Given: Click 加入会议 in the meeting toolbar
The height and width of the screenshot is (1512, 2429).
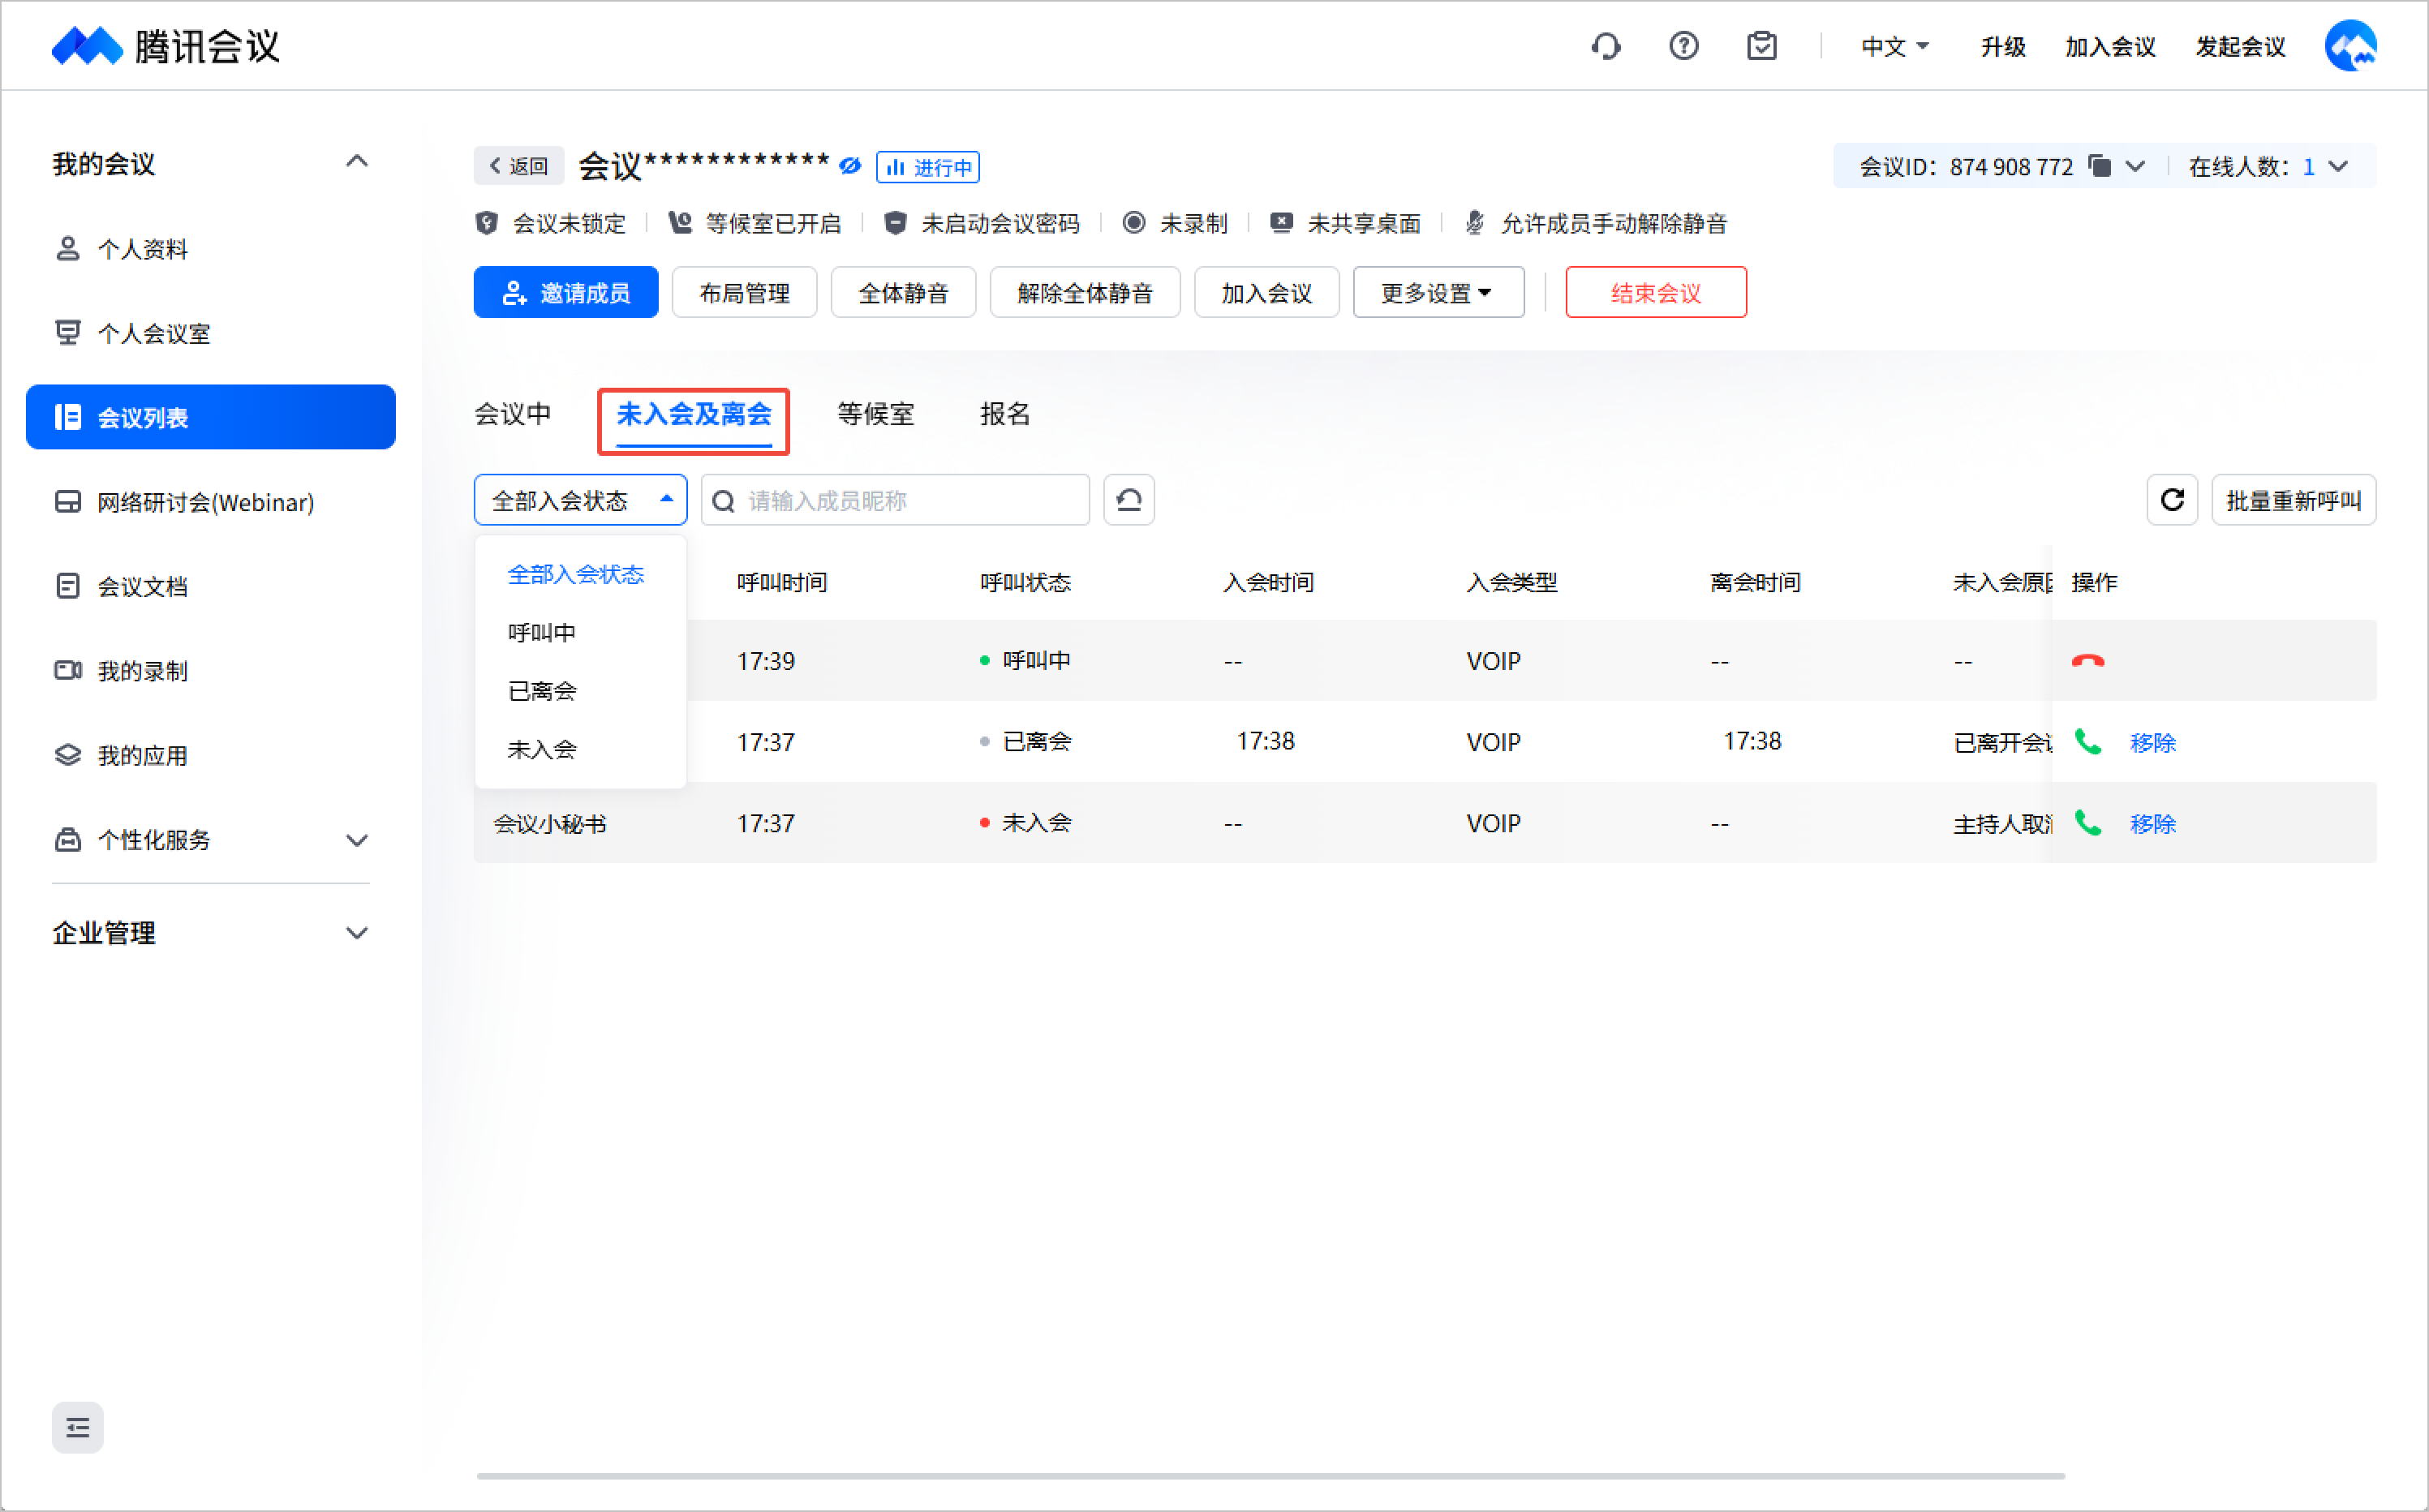Looking at the screenshot, I should [x=1266, y=292].
